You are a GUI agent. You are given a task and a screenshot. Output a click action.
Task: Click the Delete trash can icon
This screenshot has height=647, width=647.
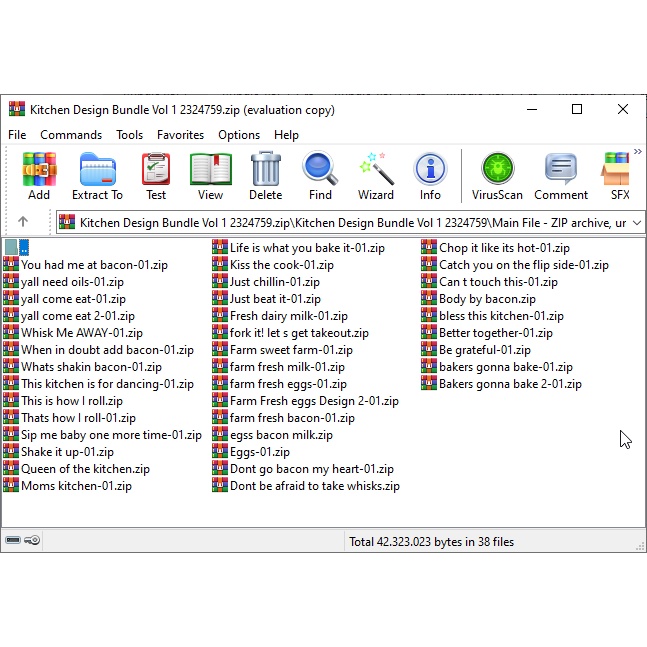[x=265, y=175]
